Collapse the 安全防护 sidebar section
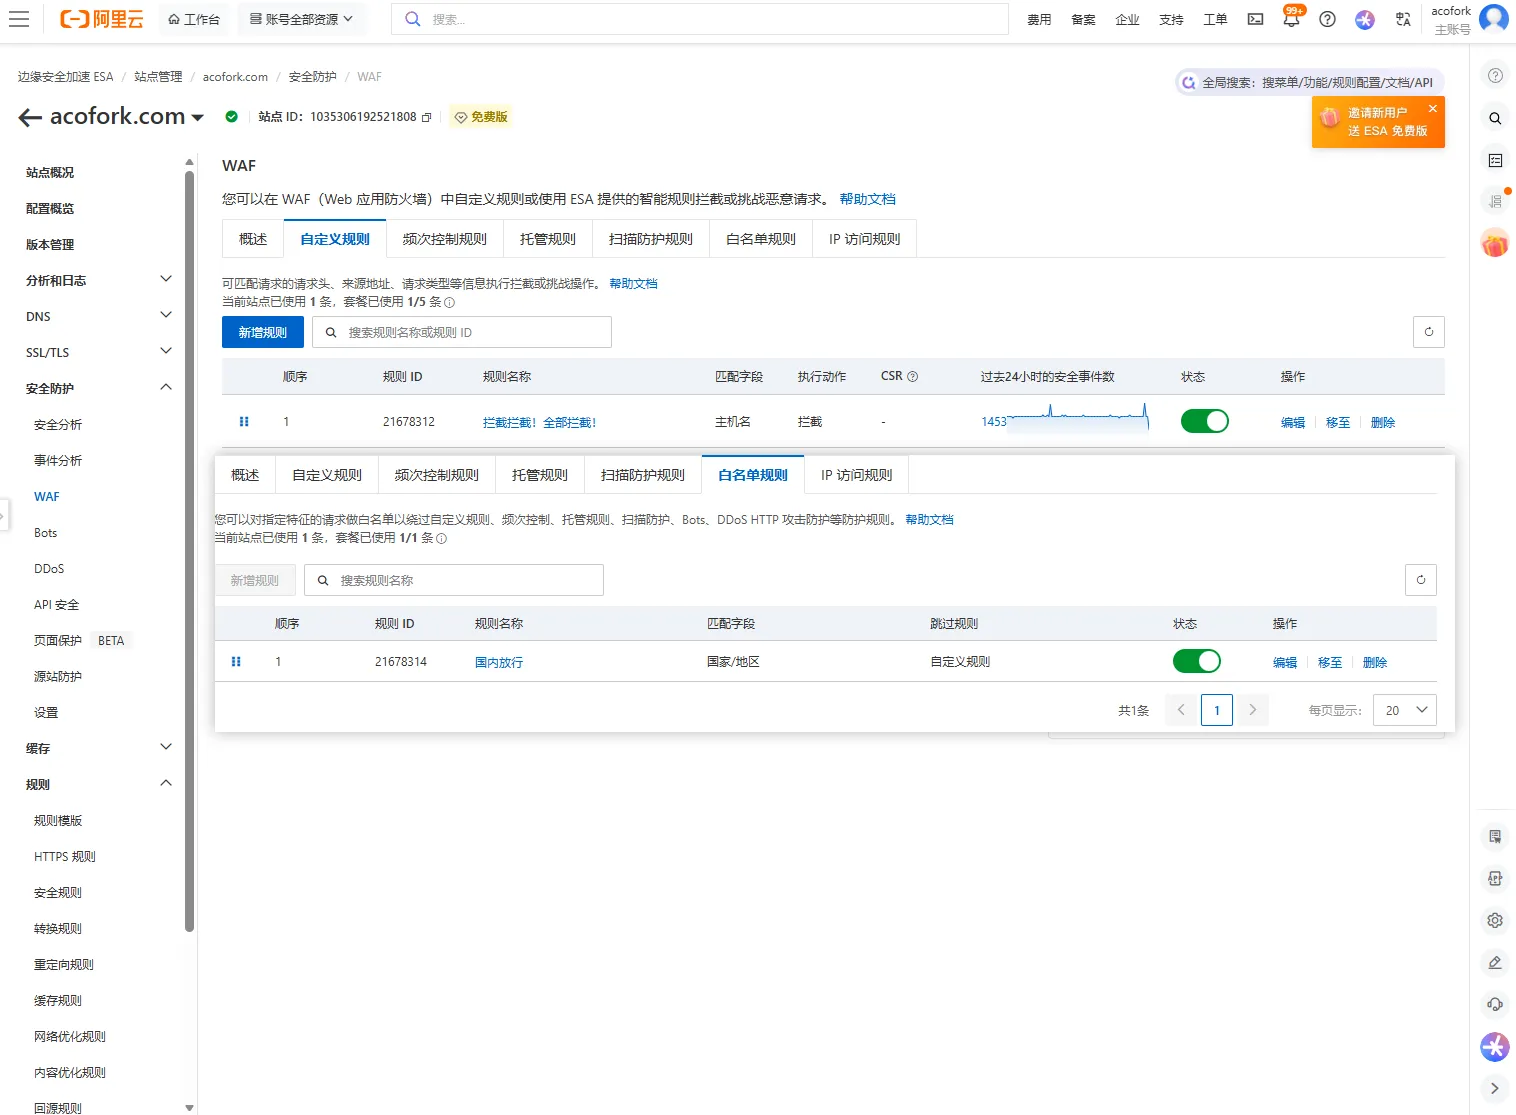 tap(166, 388)
